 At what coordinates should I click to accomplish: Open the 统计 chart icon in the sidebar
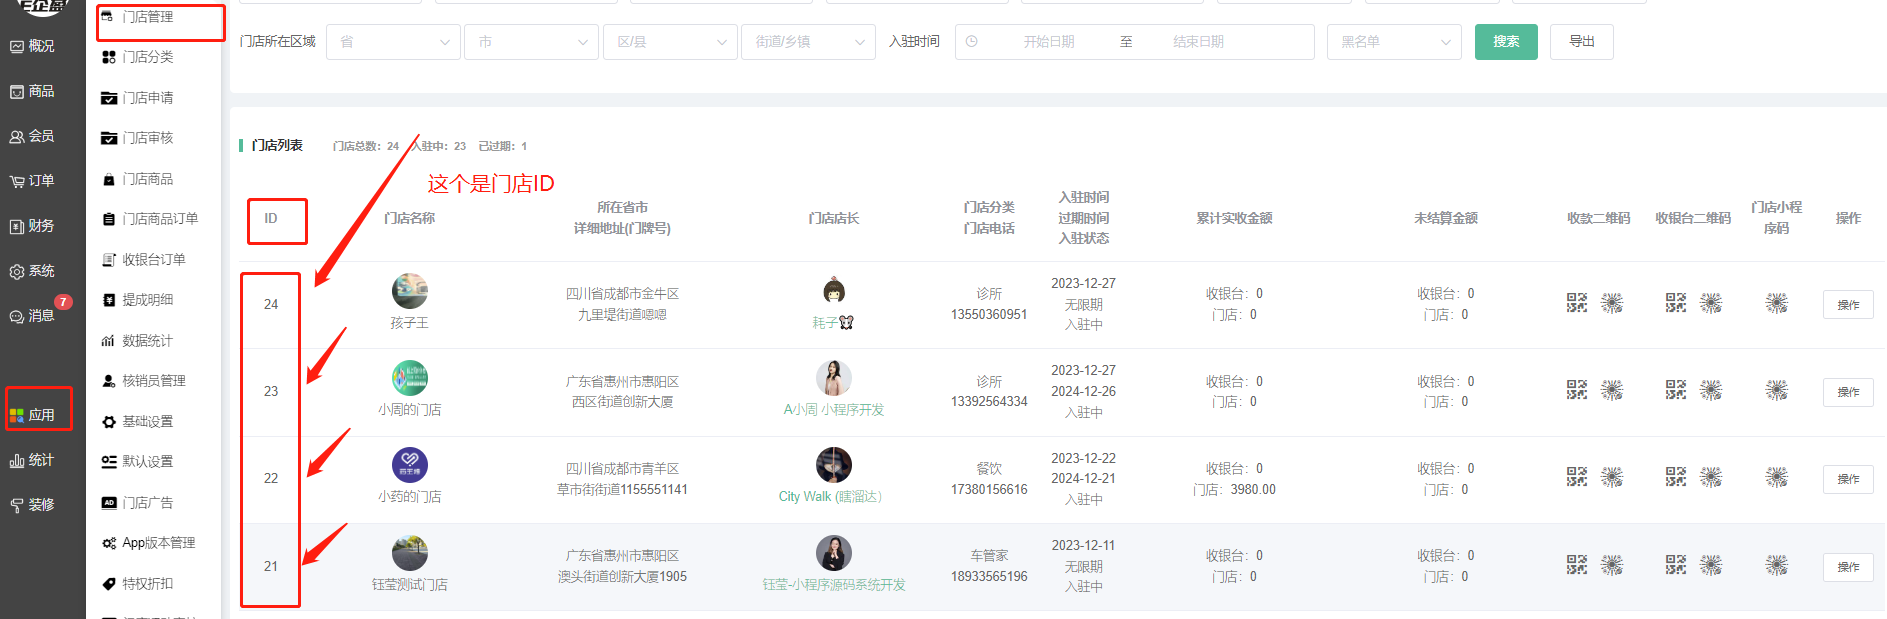click(x=17, y=460)
